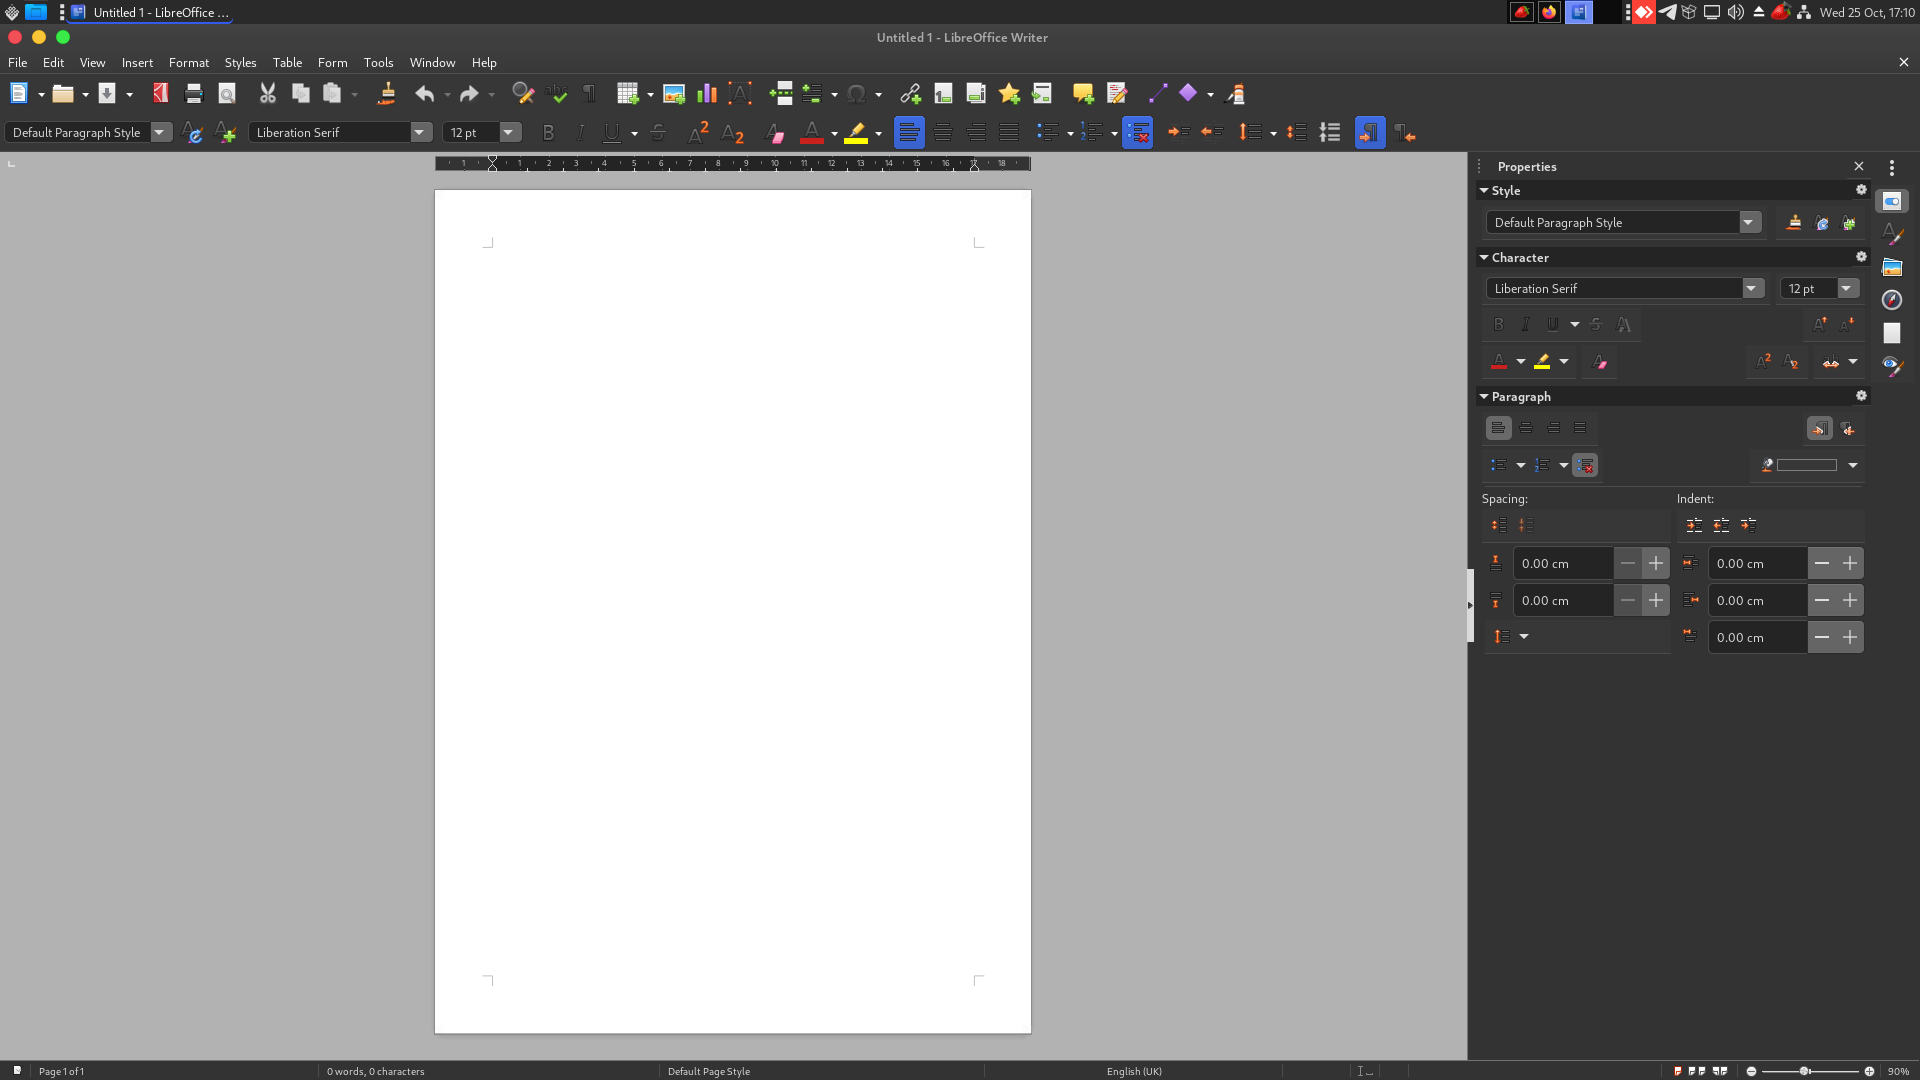Click inside the blank document page
This screenshot has height=1080, width=1920.
[x=732, y=611]
